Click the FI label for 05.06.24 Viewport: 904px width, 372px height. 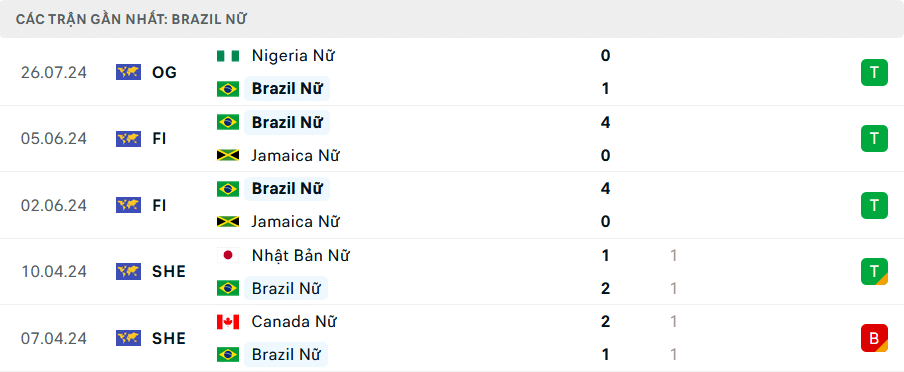coord(159,138)
